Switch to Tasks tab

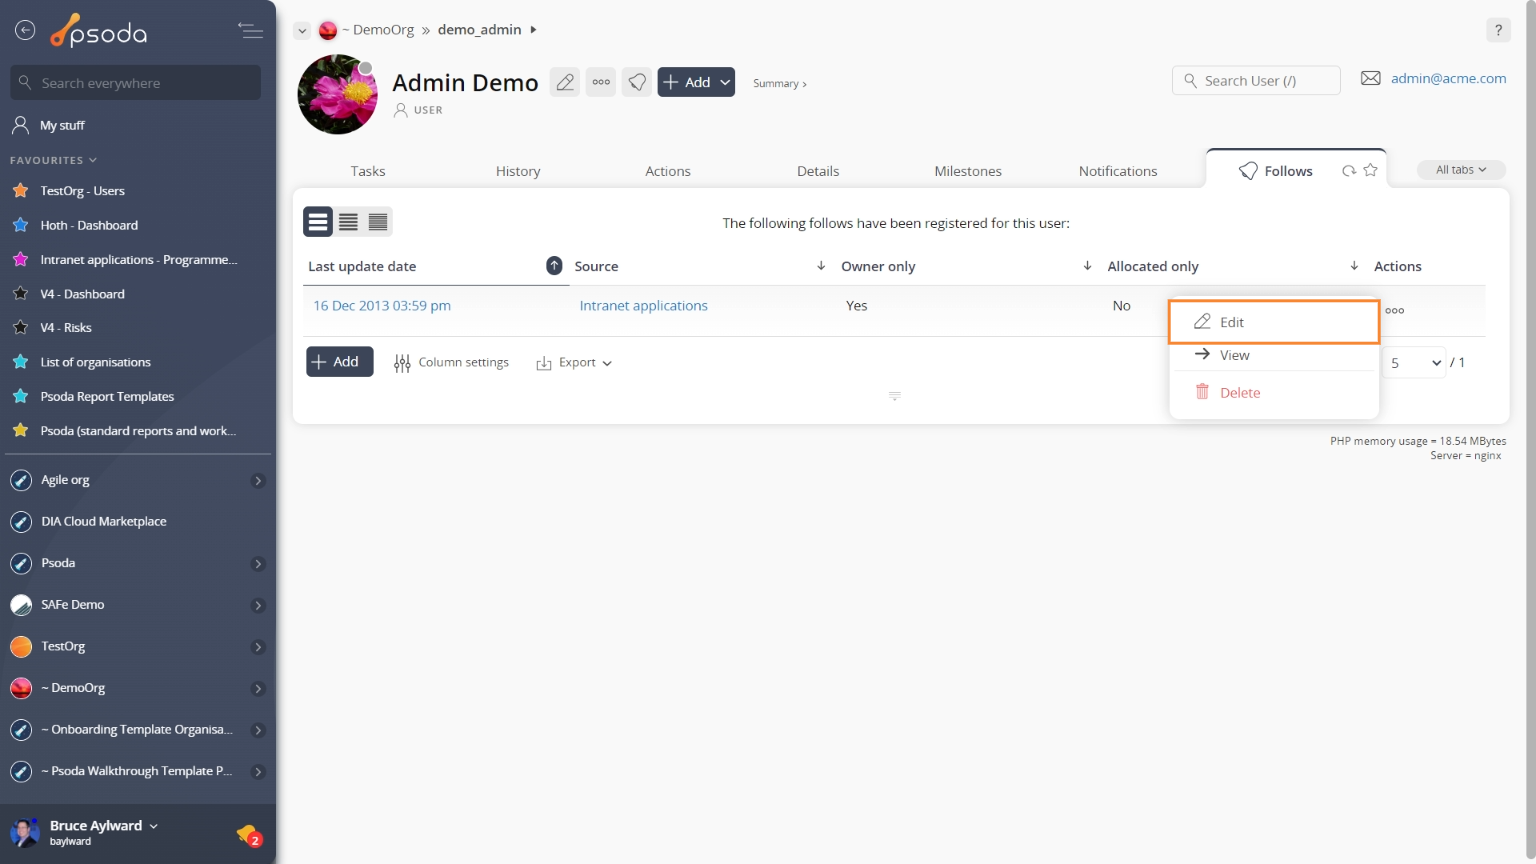click(x=368, y=171)
